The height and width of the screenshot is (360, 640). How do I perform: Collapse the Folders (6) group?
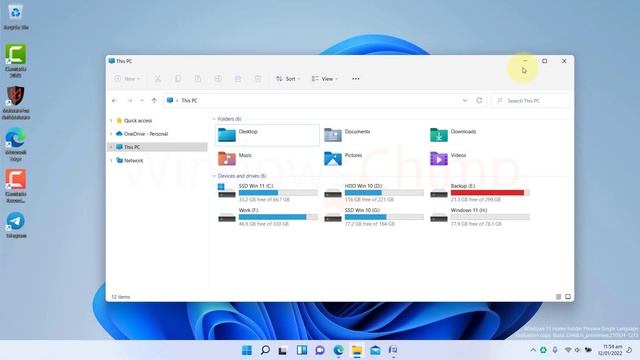214,119
